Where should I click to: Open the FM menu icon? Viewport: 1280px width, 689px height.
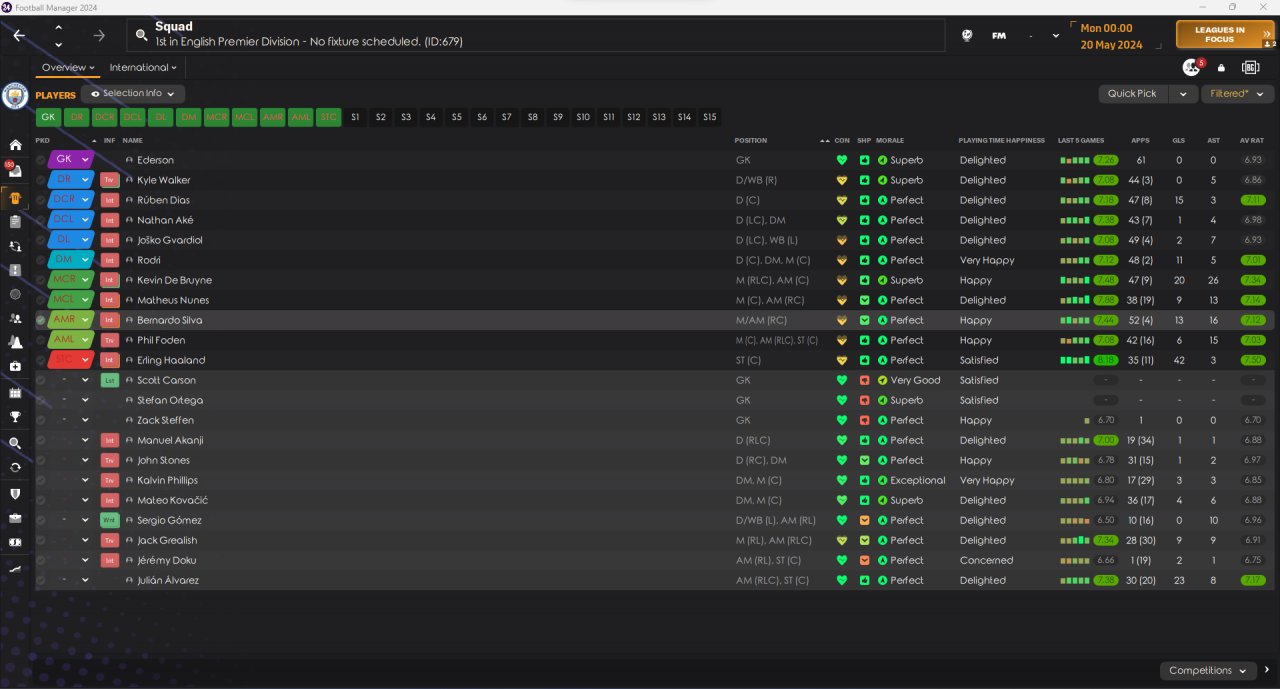998,35
